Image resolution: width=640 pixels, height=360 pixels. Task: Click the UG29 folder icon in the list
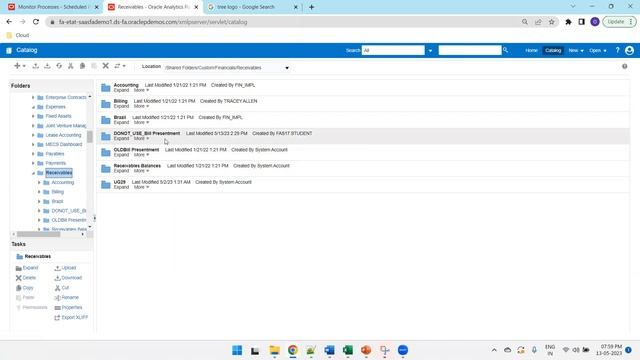click(x=106, y=185)
